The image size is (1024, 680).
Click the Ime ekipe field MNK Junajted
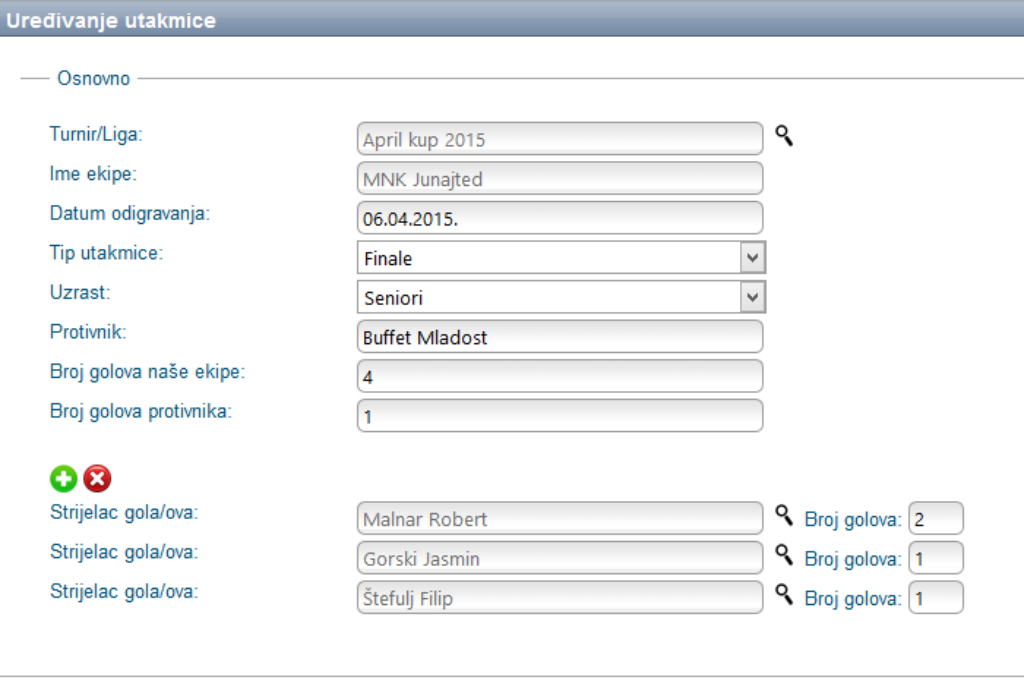559,179
